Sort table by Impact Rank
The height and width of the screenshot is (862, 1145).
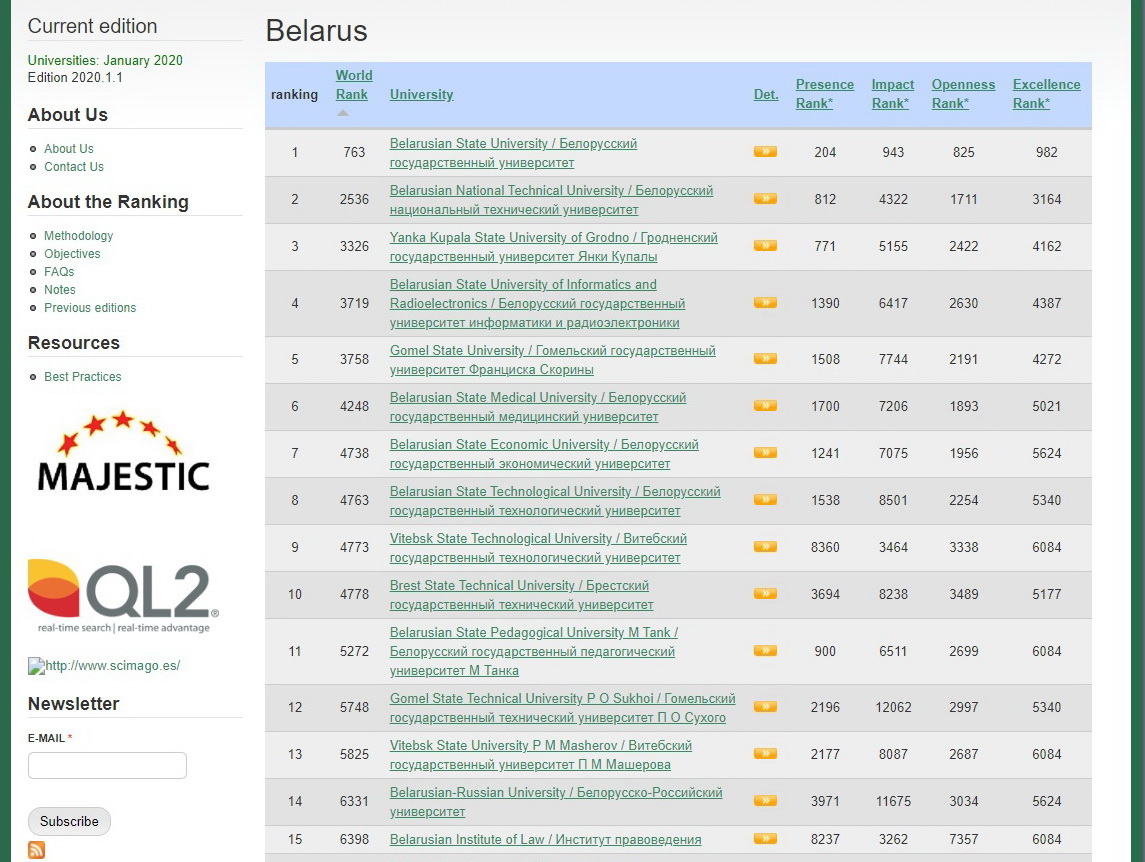(892, 94)
